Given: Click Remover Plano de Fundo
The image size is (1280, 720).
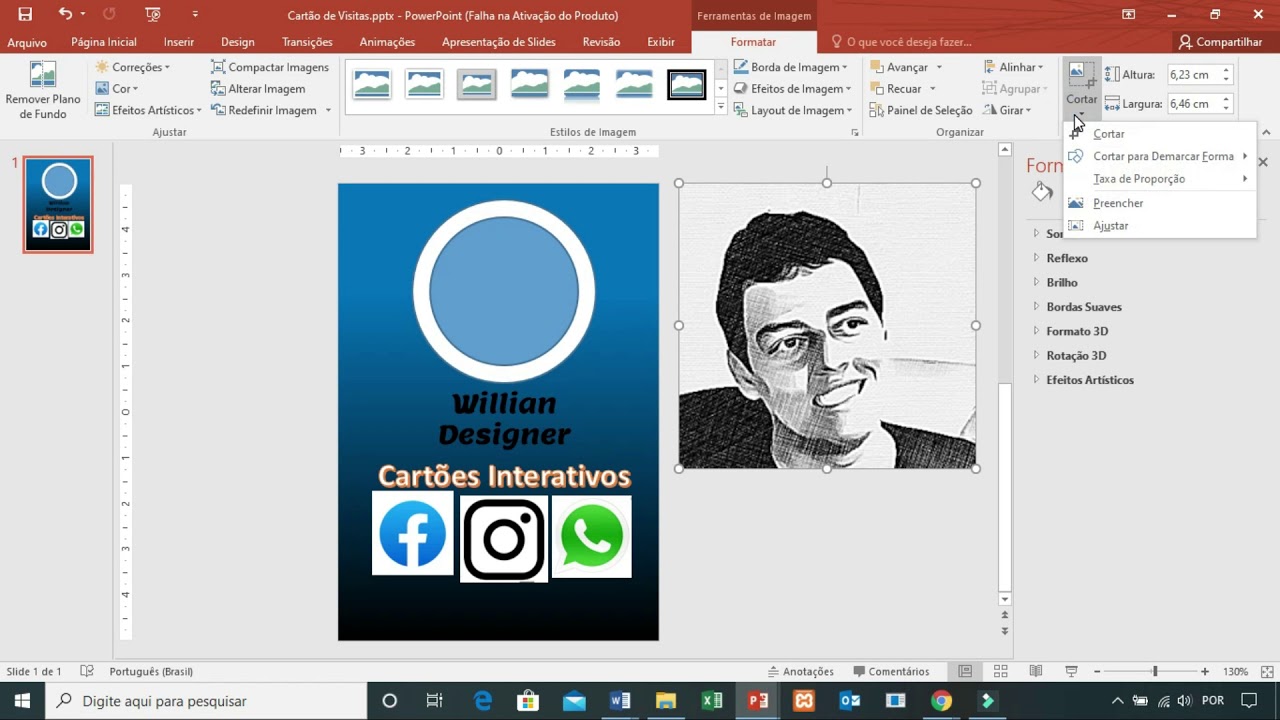Looking at the screenshot, I should coord(43,90).
